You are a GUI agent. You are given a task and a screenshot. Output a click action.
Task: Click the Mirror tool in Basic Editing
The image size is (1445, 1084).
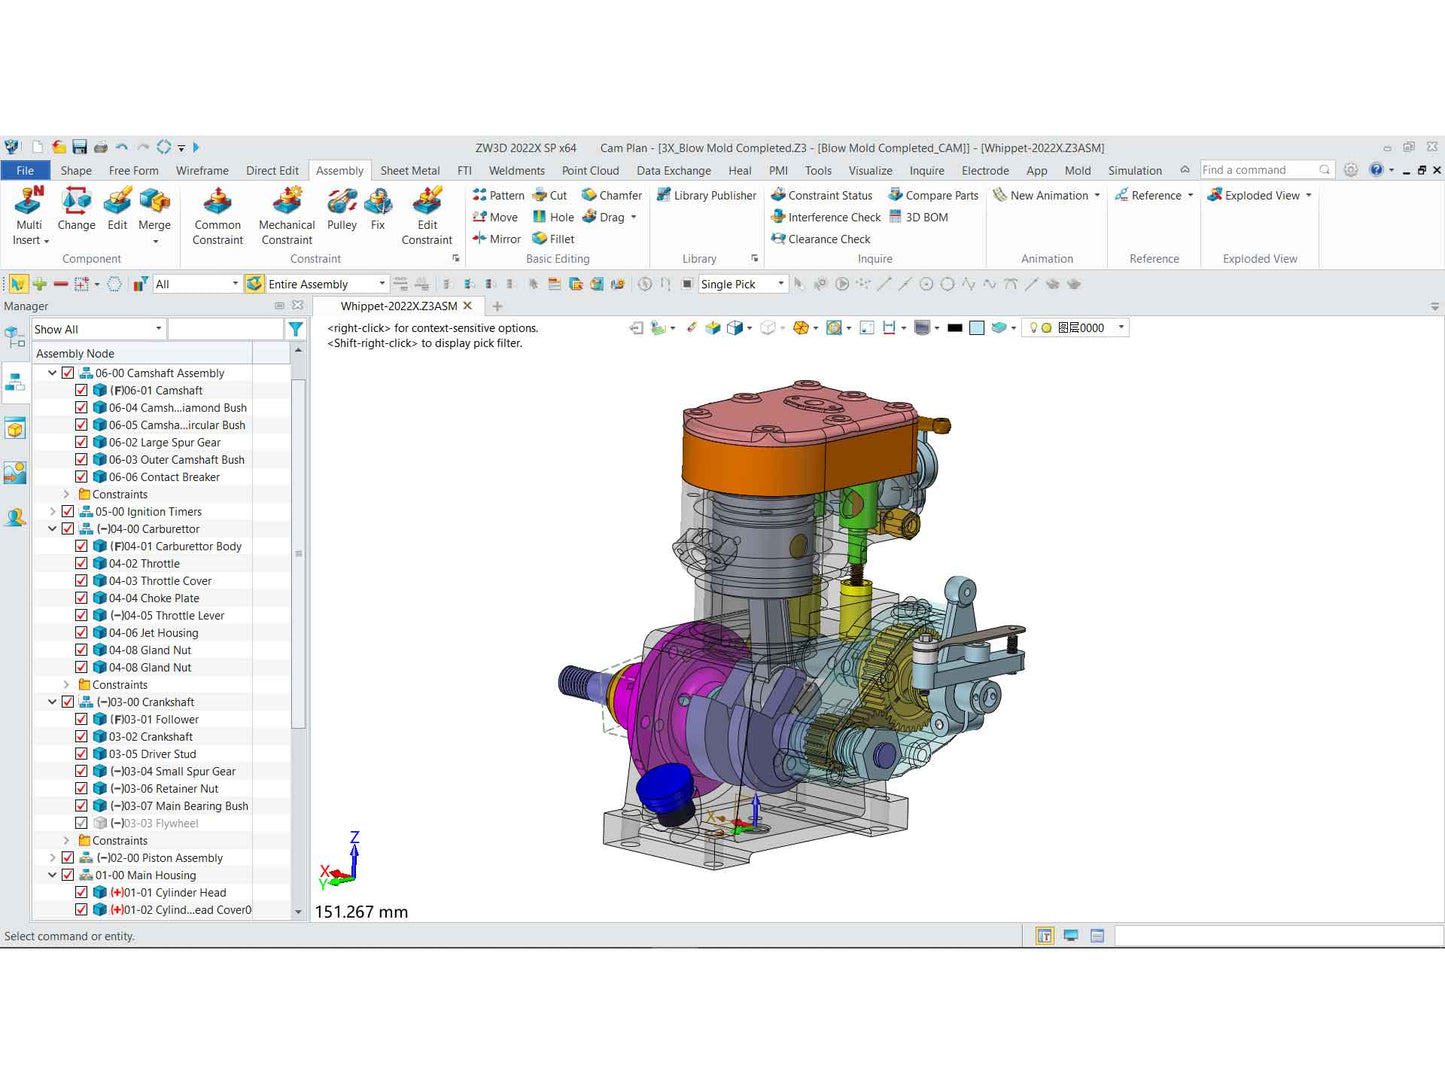pos(497,239)
